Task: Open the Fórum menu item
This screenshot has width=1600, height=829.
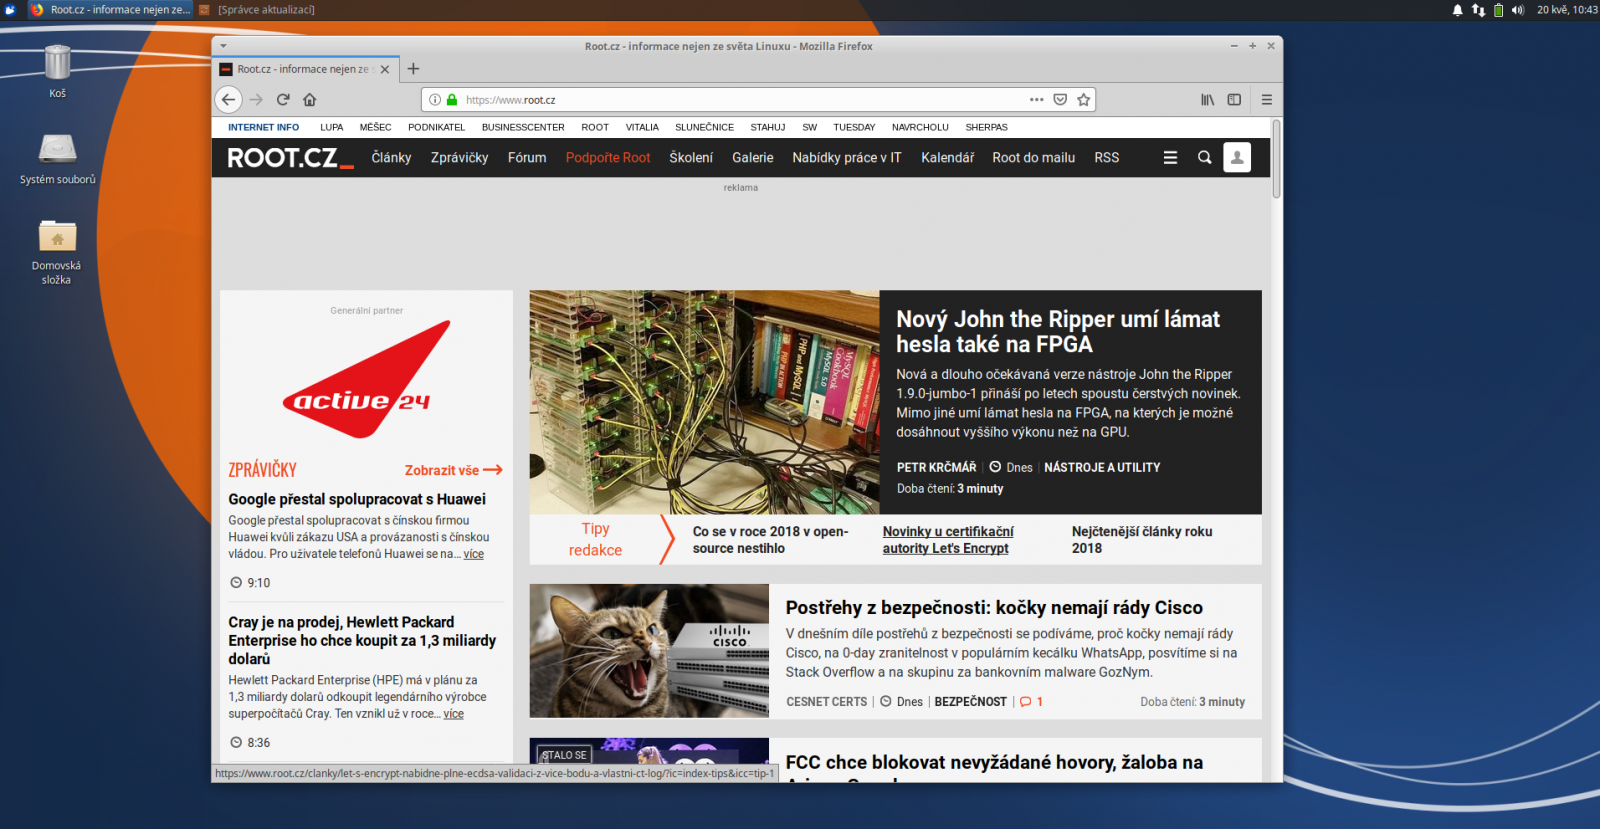Action: pos(527,158)
